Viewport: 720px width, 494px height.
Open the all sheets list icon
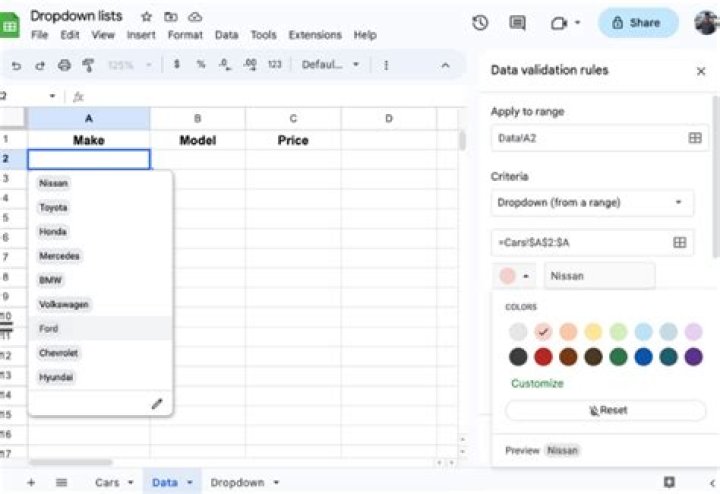point(62,483)
